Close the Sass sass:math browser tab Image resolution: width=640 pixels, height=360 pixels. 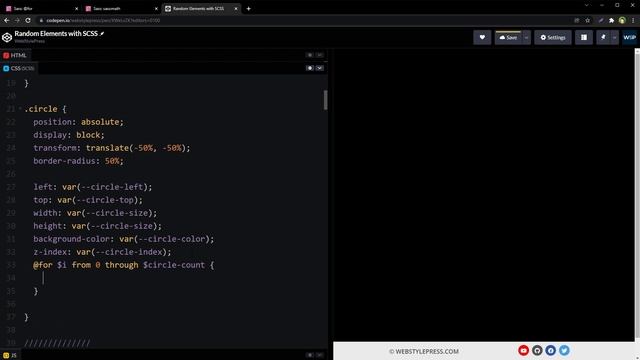(x=156, y=9)
